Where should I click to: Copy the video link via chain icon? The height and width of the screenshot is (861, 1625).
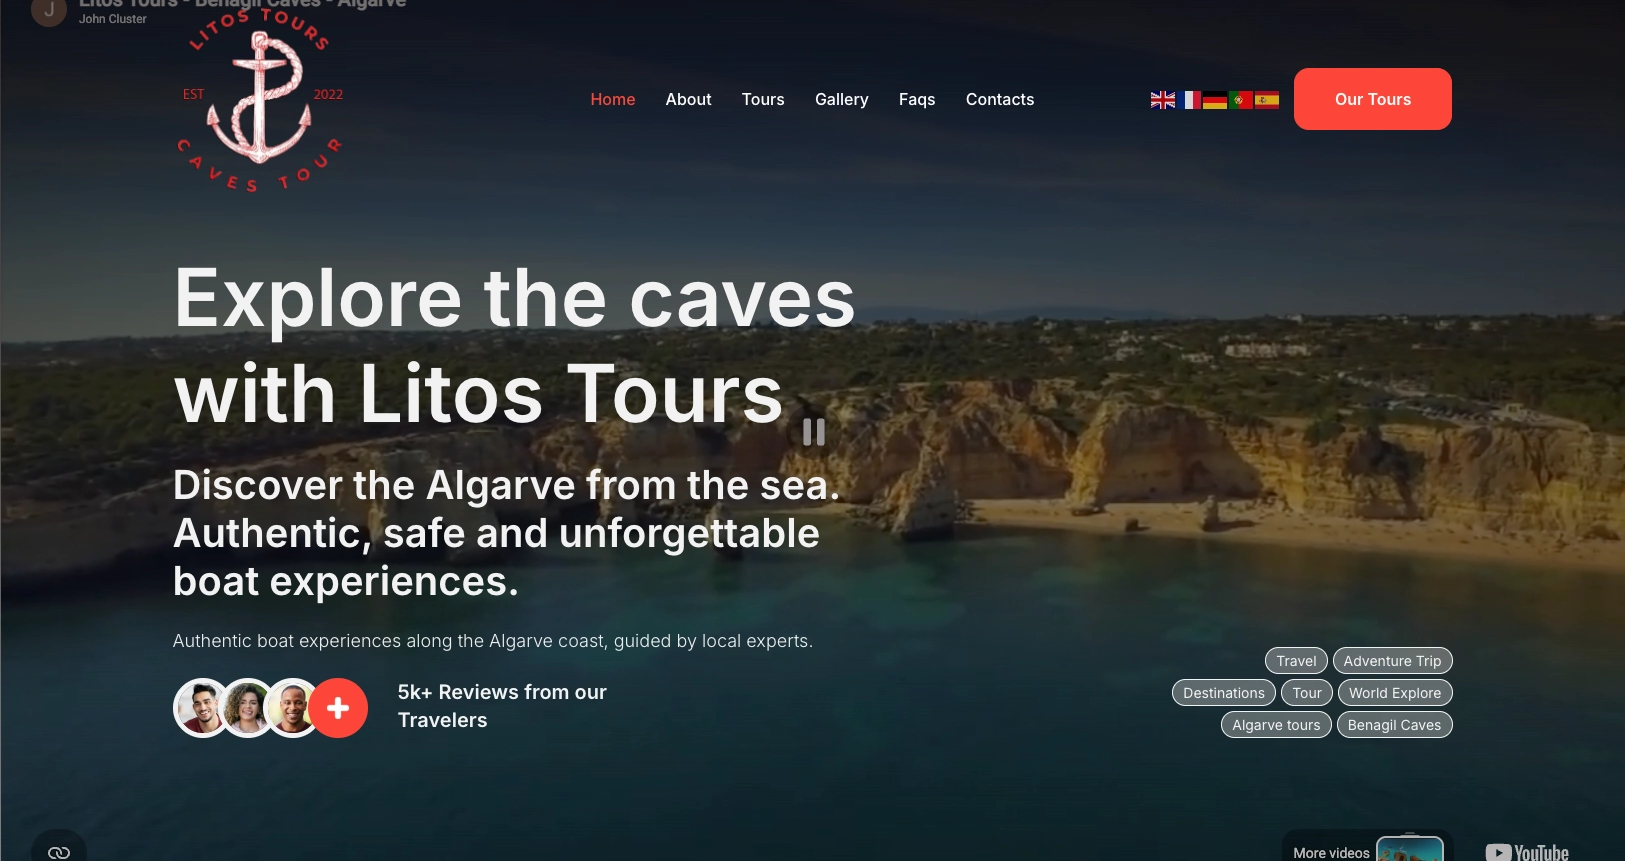point(59,851)
